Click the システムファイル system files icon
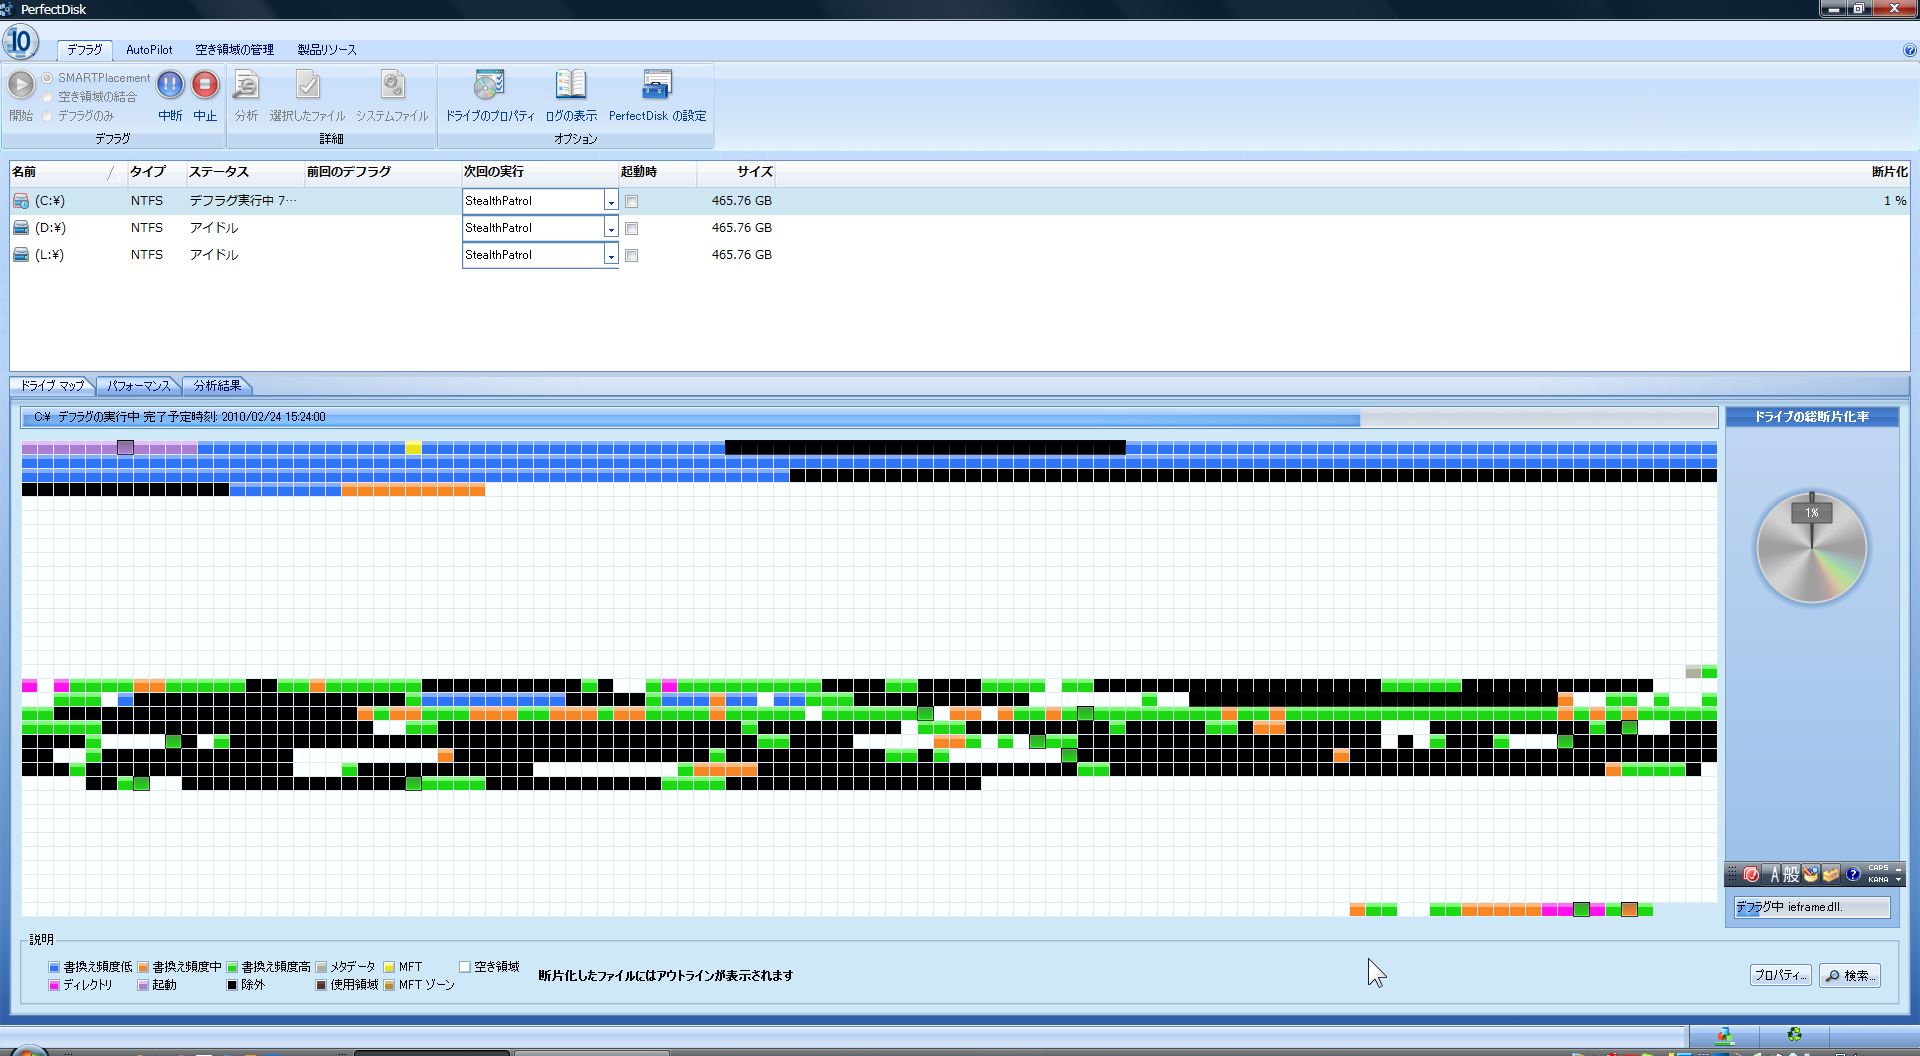This screenshot has width=1920, height=1056. point(392,85)
